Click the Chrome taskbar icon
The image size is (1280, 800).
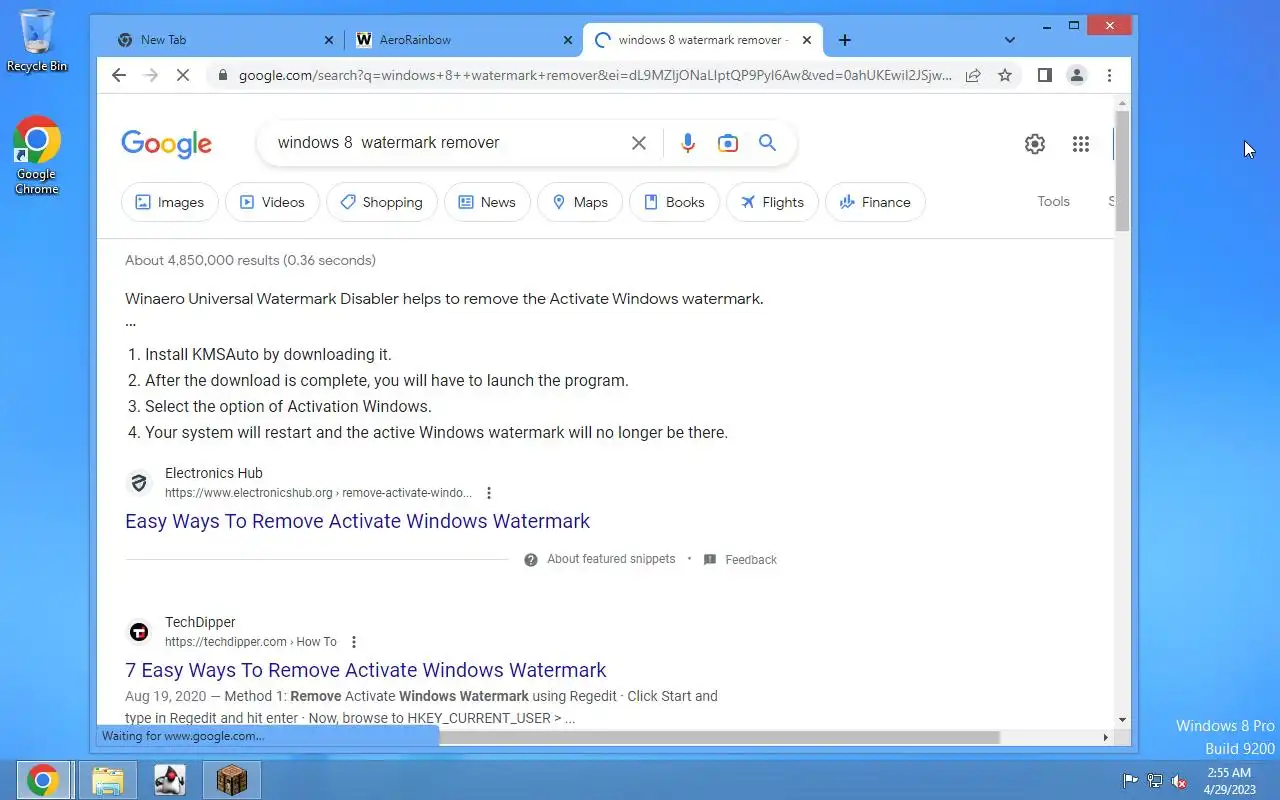(x=42, y=780)
